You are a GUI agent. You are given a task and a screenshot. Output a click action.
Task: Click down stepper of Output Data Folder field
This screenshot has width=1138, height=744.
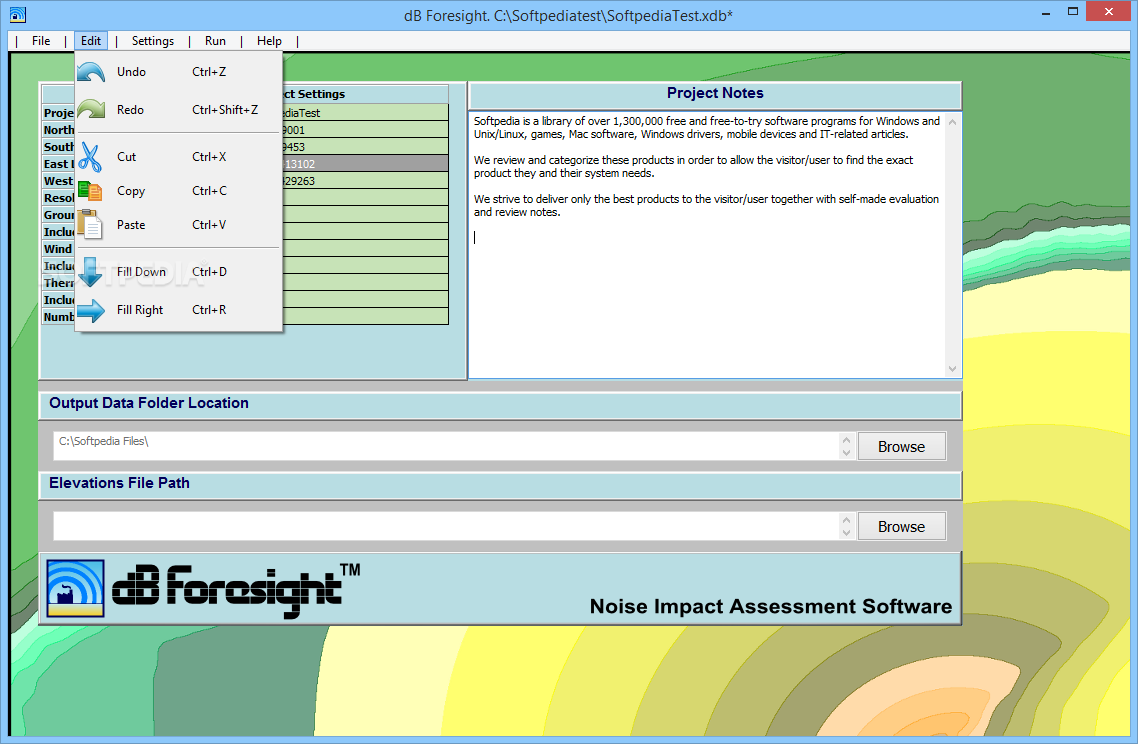pyautogui.click(x=846, y=453)
